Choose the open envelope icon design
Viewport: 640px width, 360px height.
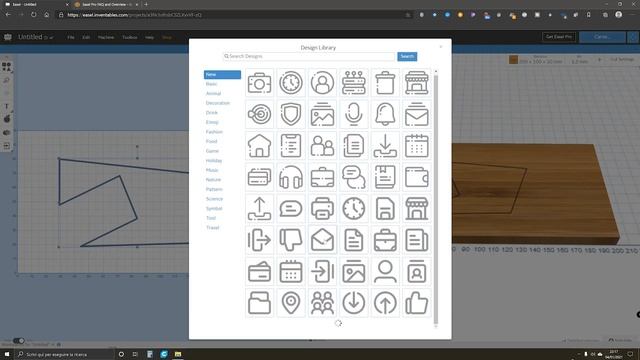[322, 240]
